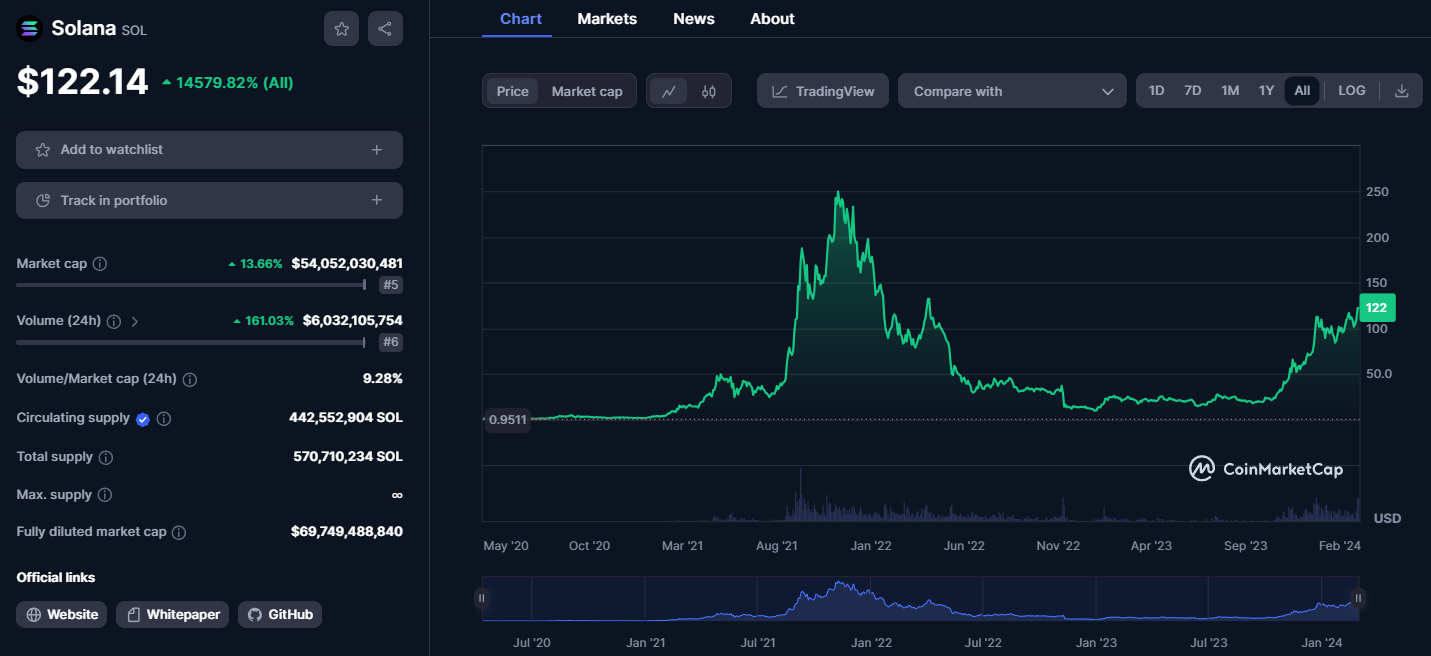Click Add to watchlist button
Viewport: 1431px width, 656px height.
click(209, 150)
